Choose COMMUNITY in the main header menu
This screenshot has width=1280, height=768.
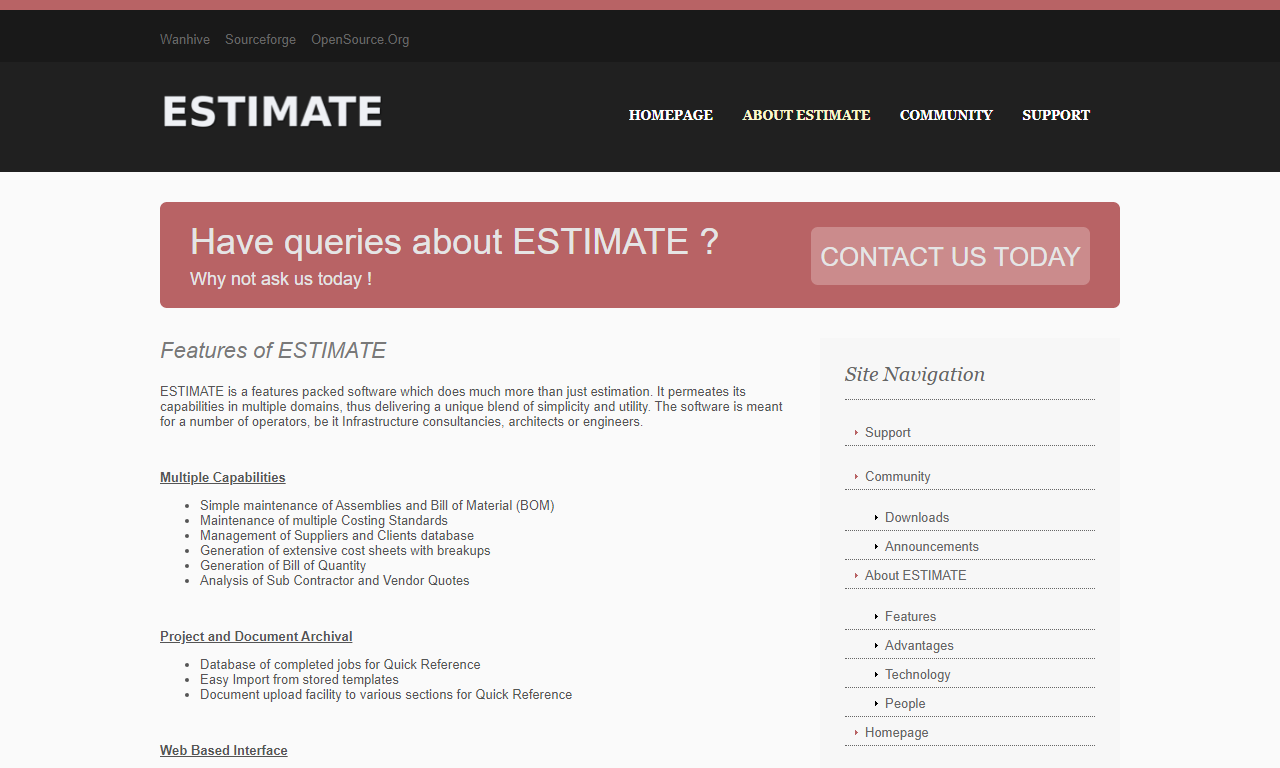tap(946, 115)
